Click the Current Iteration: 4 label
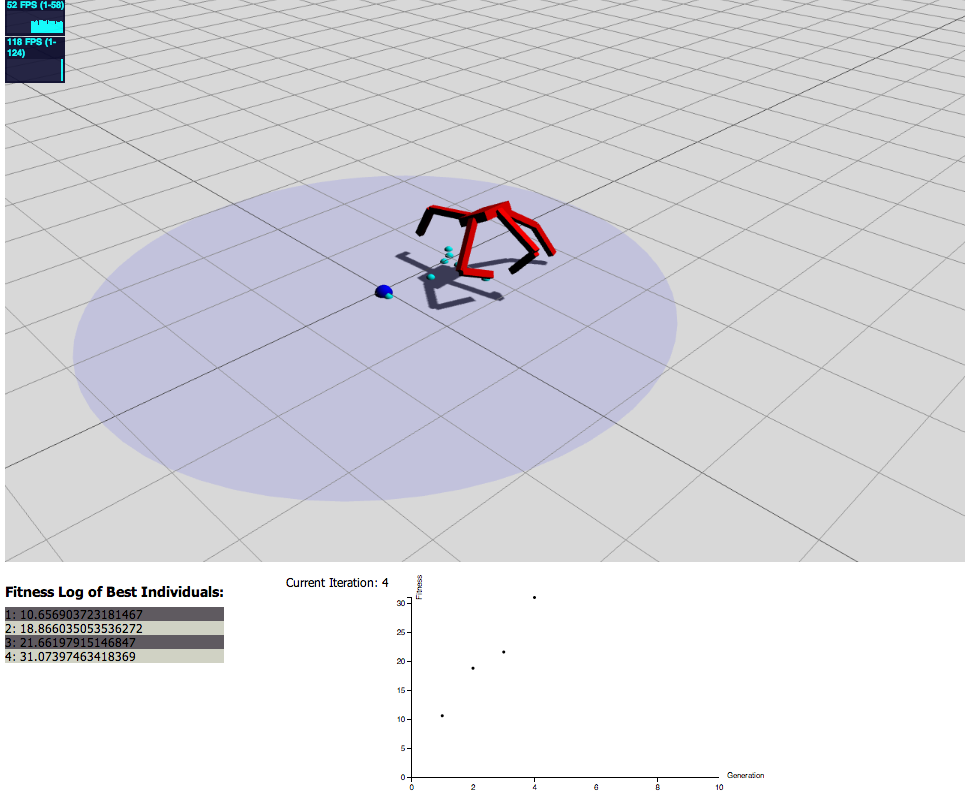Viewport: 971px width, 798px height. pos(337,583)
